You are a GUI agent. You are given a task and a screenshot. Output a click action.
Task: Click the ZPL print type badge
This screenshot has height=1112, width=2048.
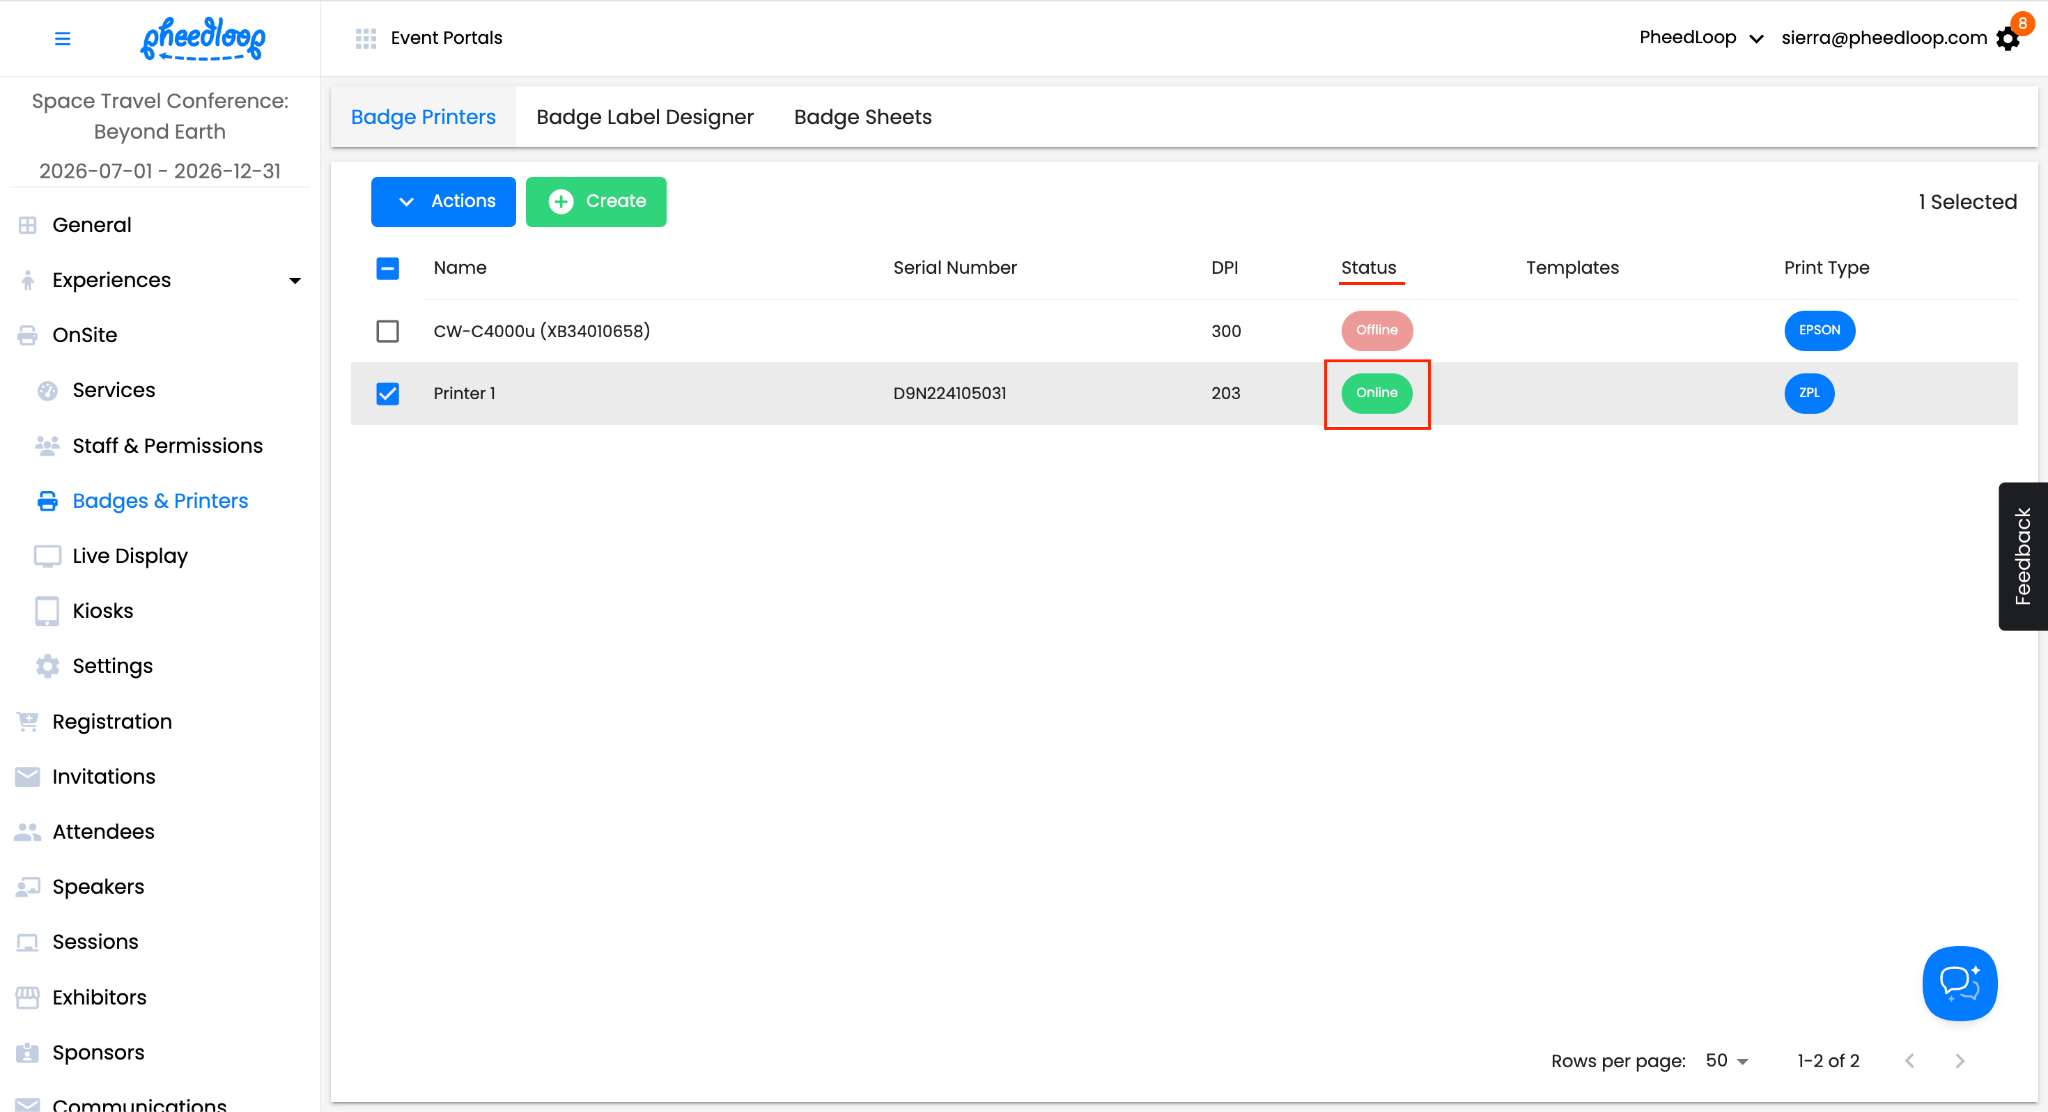(x=1809, y=393)
